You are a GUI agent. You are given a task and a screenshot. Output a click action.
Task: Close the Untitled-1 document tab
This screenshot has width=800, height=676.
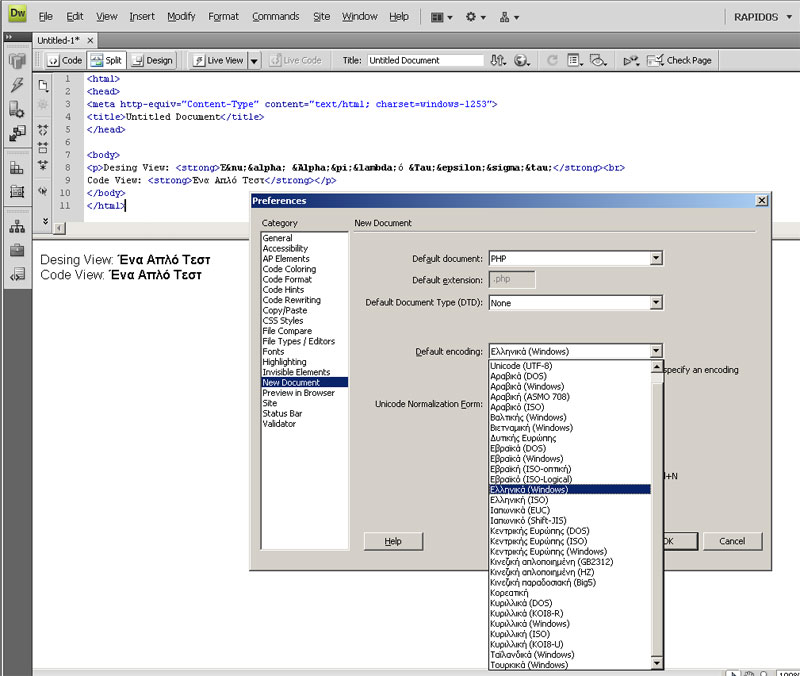pyautogui.click(x=90, y=40)
